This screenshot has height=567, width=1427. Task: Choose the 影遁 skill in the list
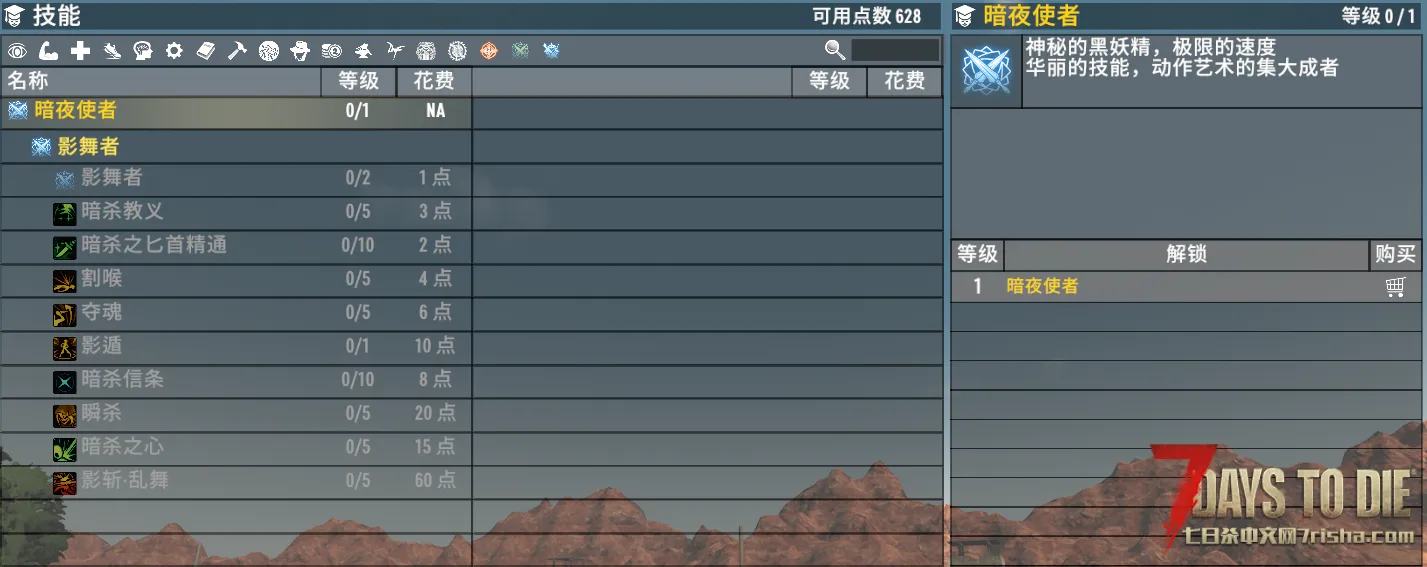click(x=102, y=346)
